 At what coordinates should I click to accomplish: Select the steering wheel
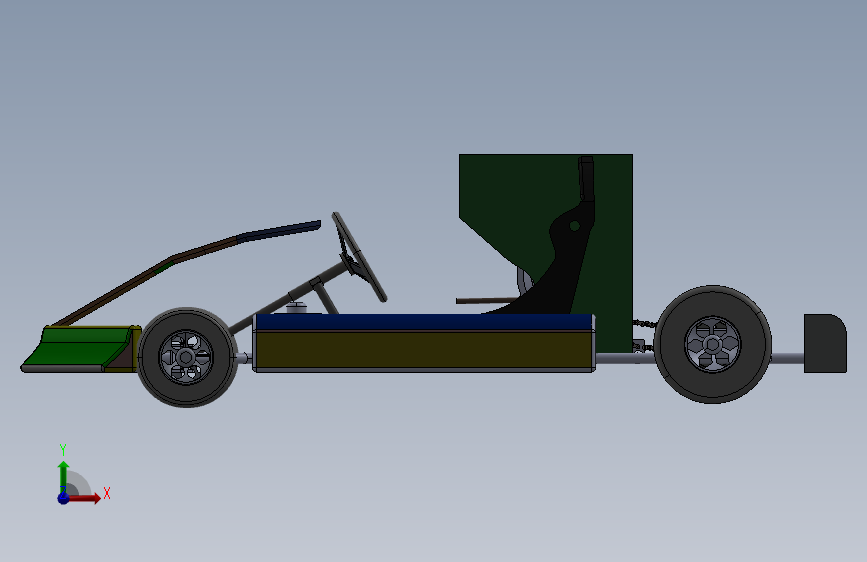tap(359, 257)
